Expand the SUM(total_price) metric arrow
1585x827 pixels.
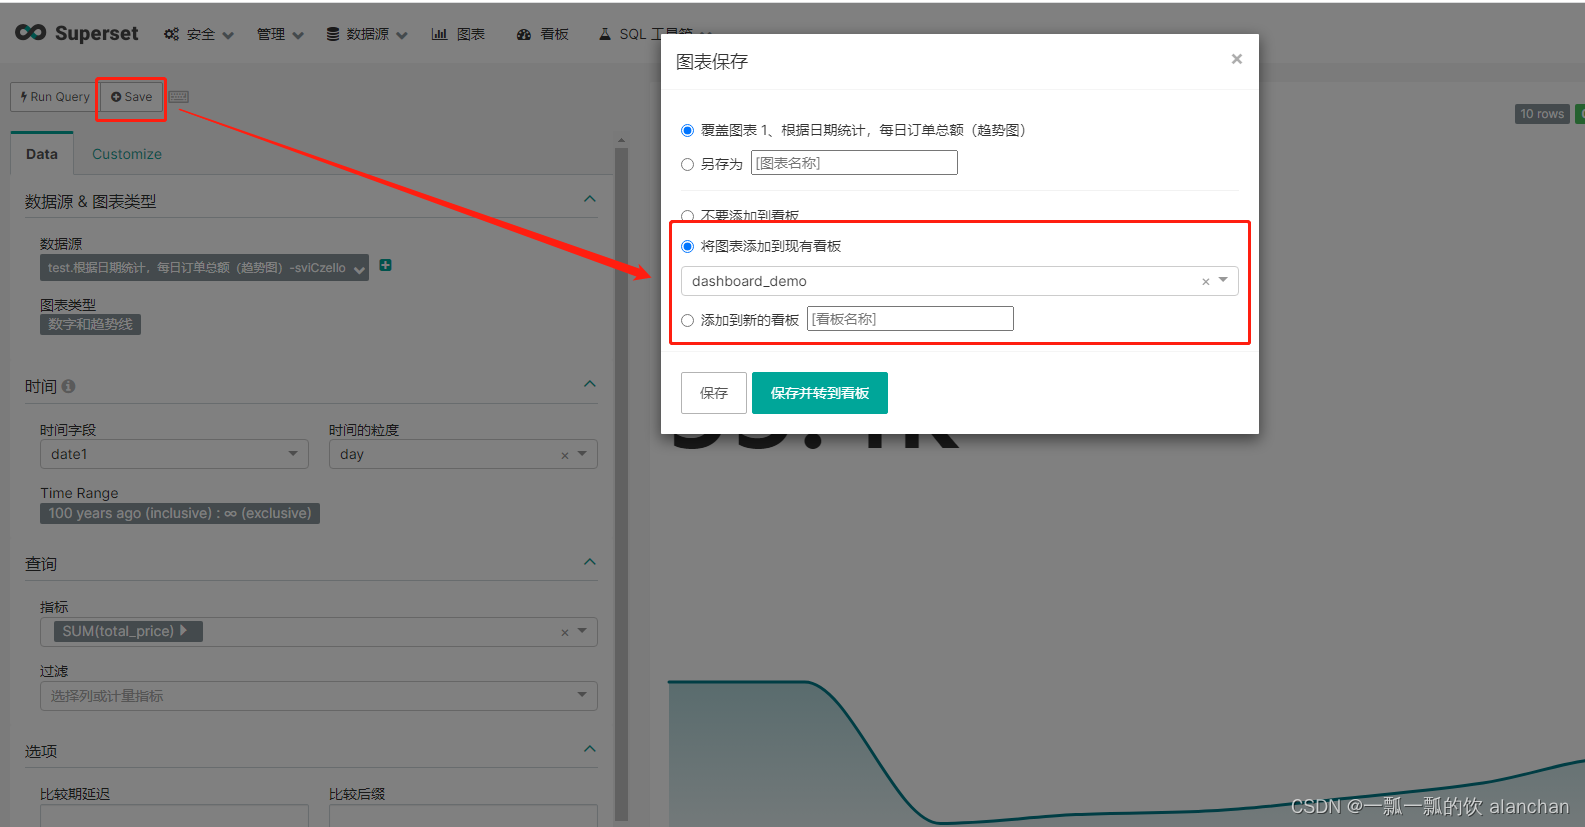(183, 631)
